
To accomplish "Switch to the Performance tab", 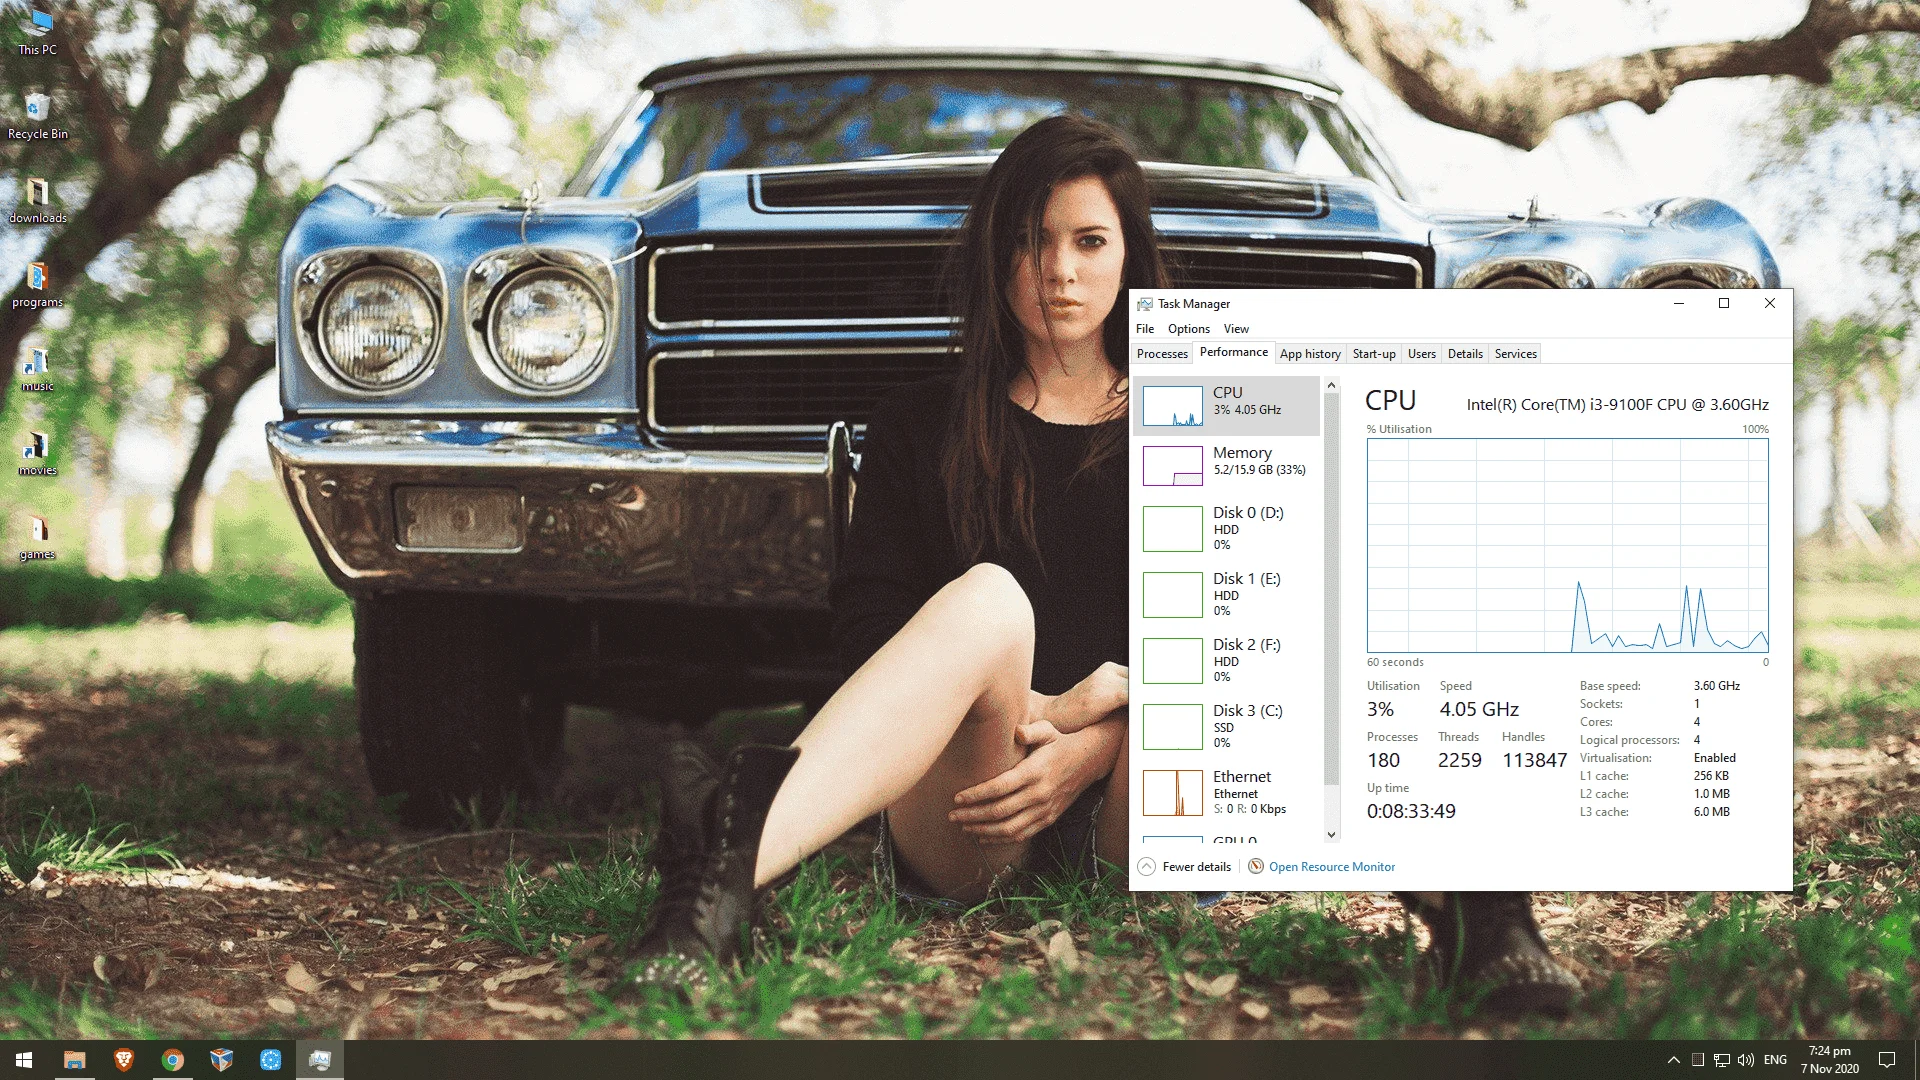I will pyautogui.click(x=1233, y=352).
